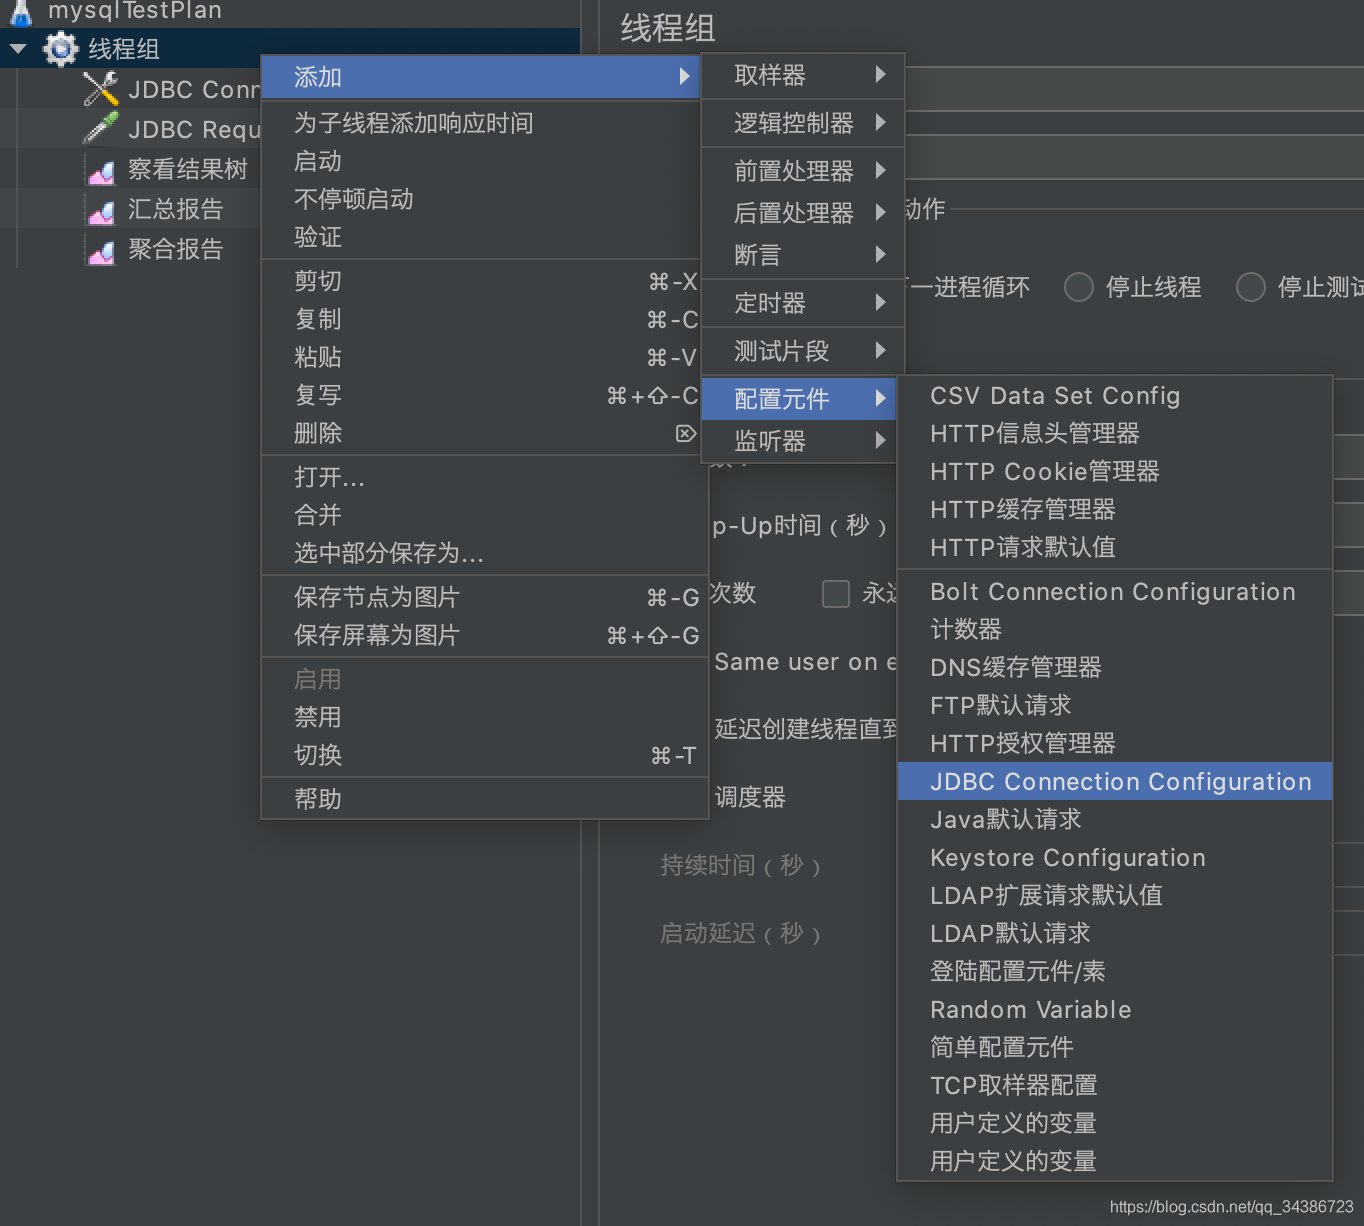Choose LDAP扩展请求默认值

(x=1115, y=896)
